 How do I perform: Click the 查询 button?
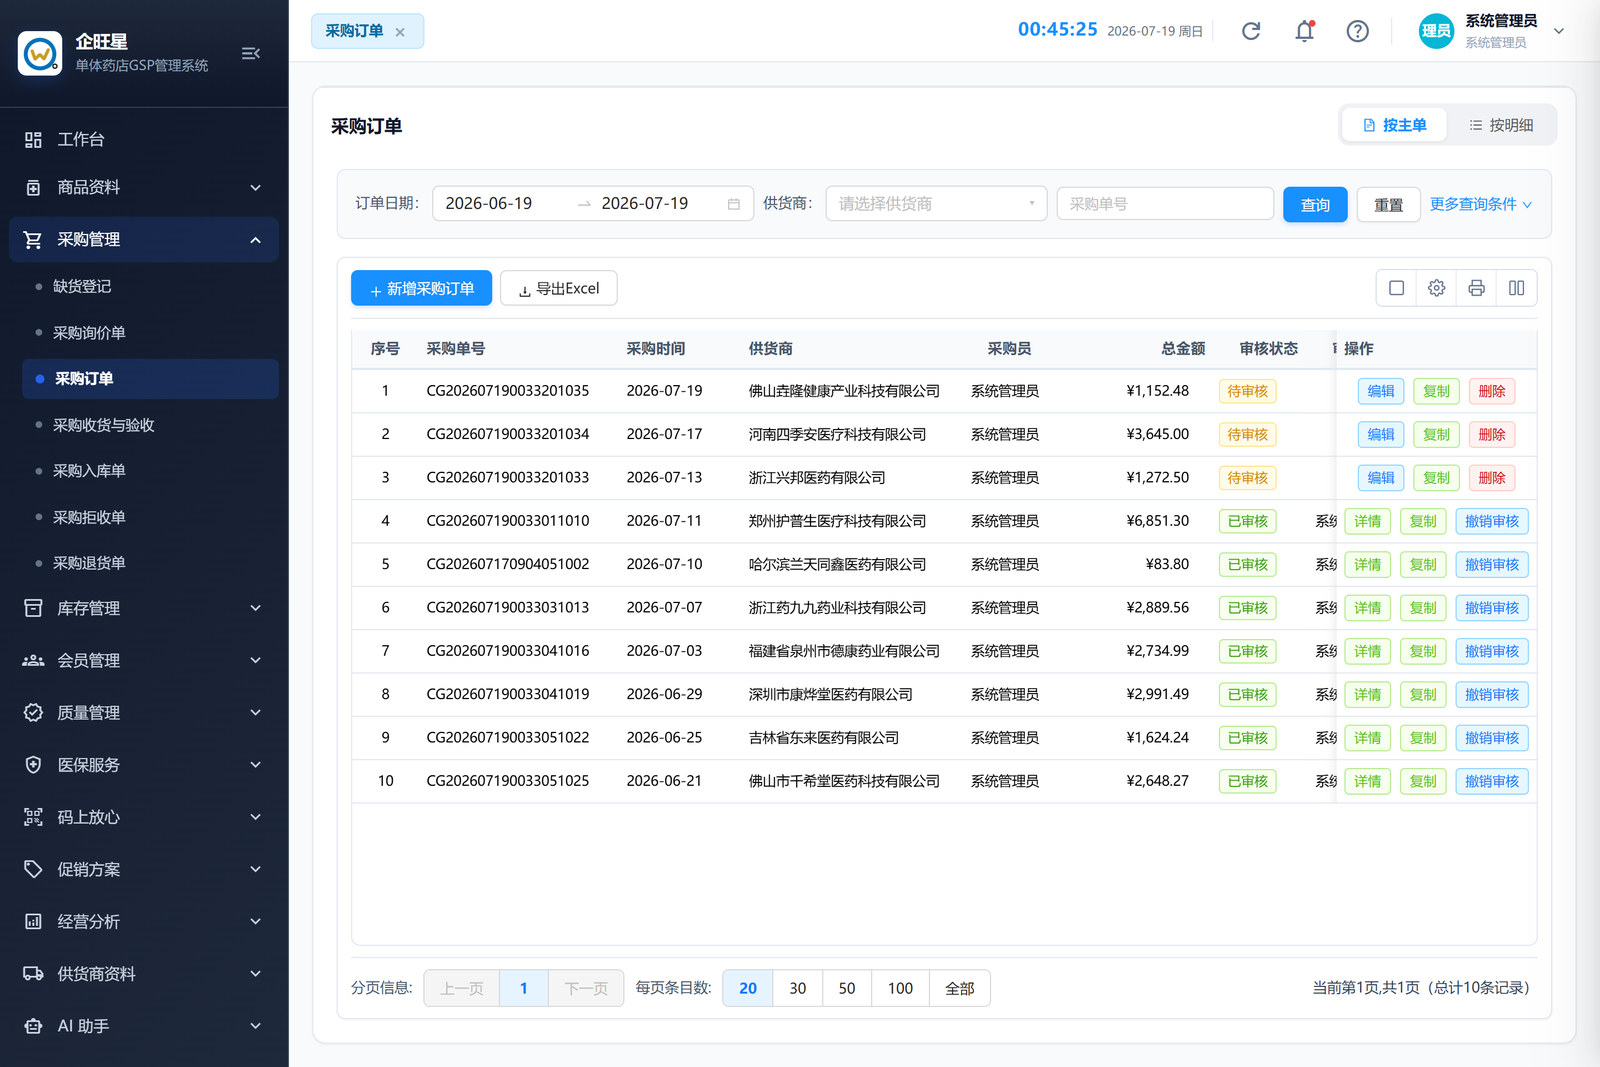pyautogui.click(x=1315, y=204)
